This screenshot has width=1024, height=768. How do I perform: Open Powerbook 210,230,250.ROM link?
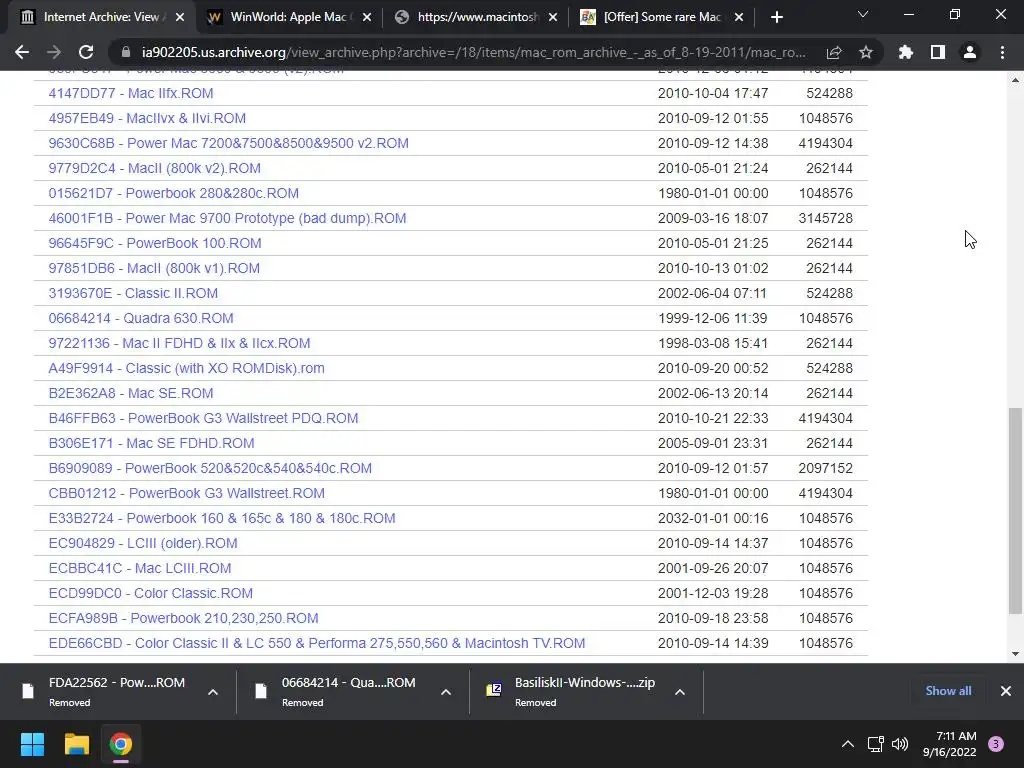(184, 618)
